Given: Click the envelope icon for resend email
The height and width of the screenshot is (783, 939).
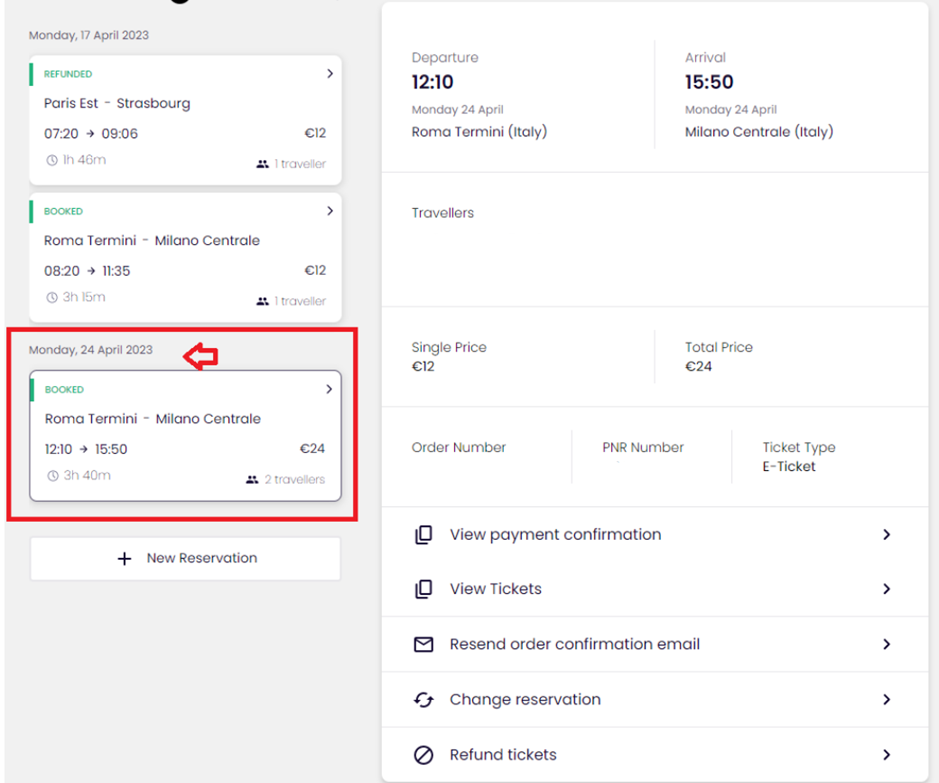Looking at the screenshot, I should click(423, 644).
